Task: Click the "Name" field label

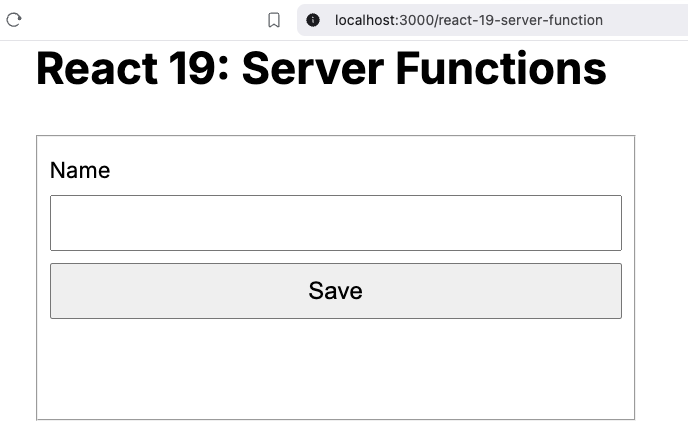Action: [x=80, y=170]
